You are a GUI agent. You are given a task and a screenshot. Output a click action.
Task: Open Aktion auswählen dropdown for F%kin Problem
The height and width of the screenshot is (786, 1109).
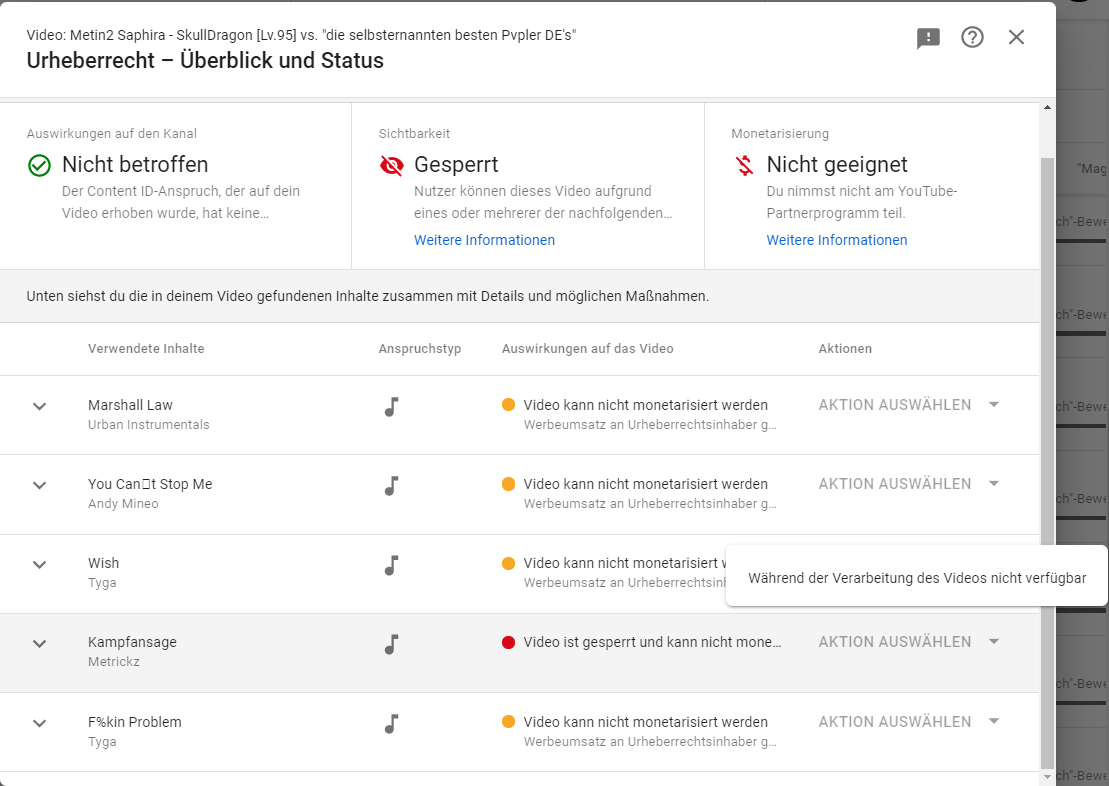point(910,722)
